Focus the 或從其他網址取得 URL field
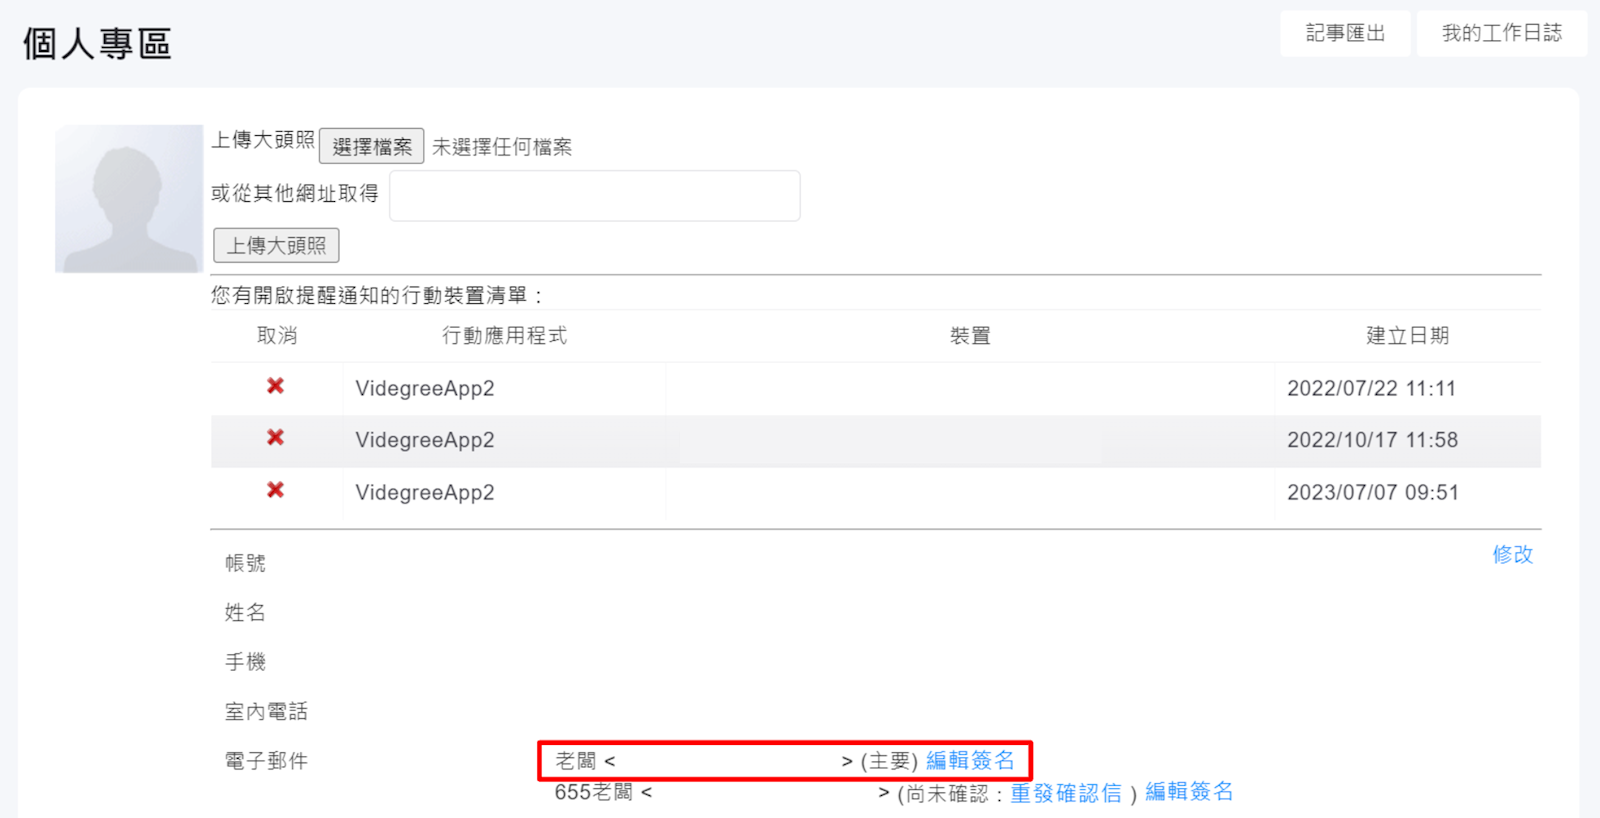Viewport: 1600px width, 818px height. pos(594,196)
